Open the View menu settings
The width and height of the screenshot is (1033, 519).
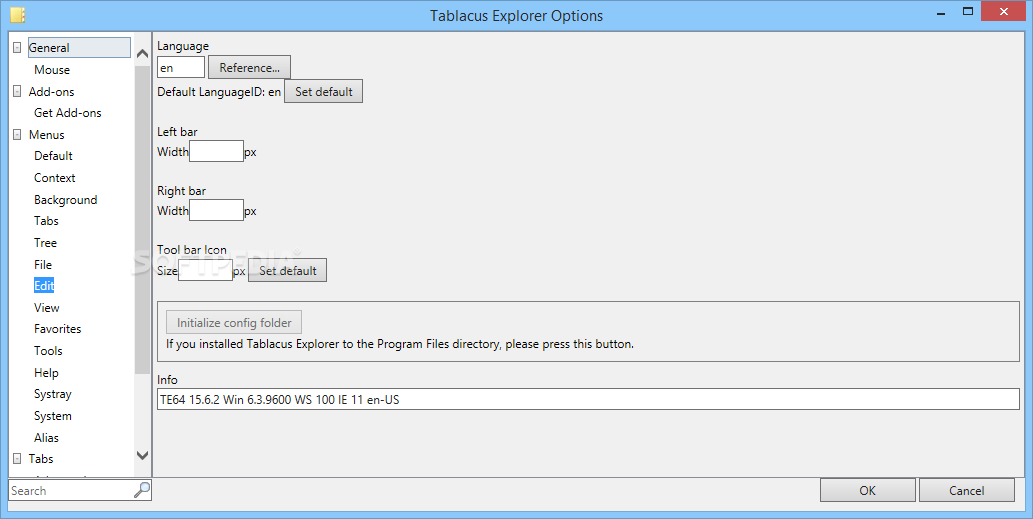pyautogui.click(x=47, y=308)
